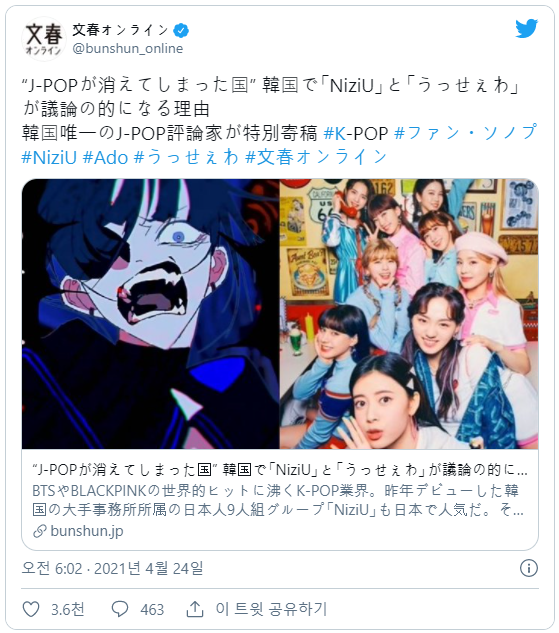
Task: Click the Twitter bird logo
Action: pyautogui.click(x=526, y=28)
